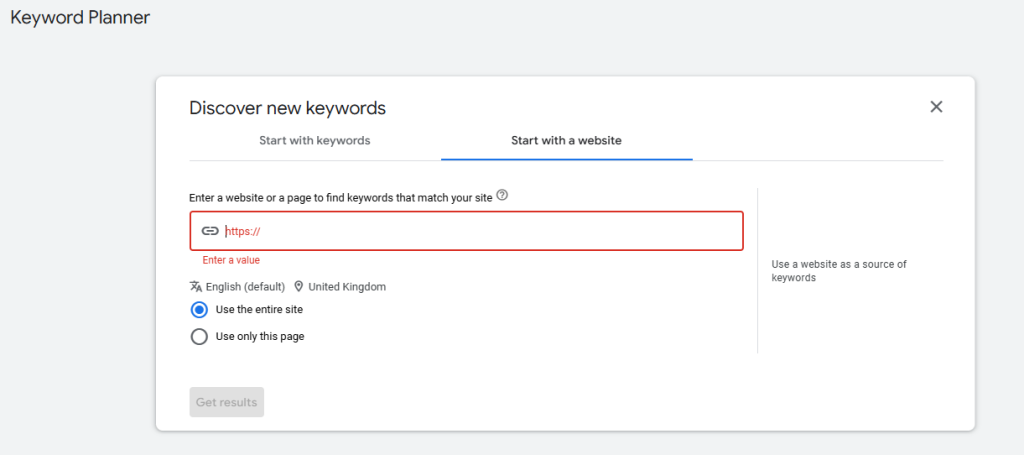Image resolution: width=1024 pixels, height=455 pixels.
Task: Close the Discover new keywords dialog
Action: (936, 107)
